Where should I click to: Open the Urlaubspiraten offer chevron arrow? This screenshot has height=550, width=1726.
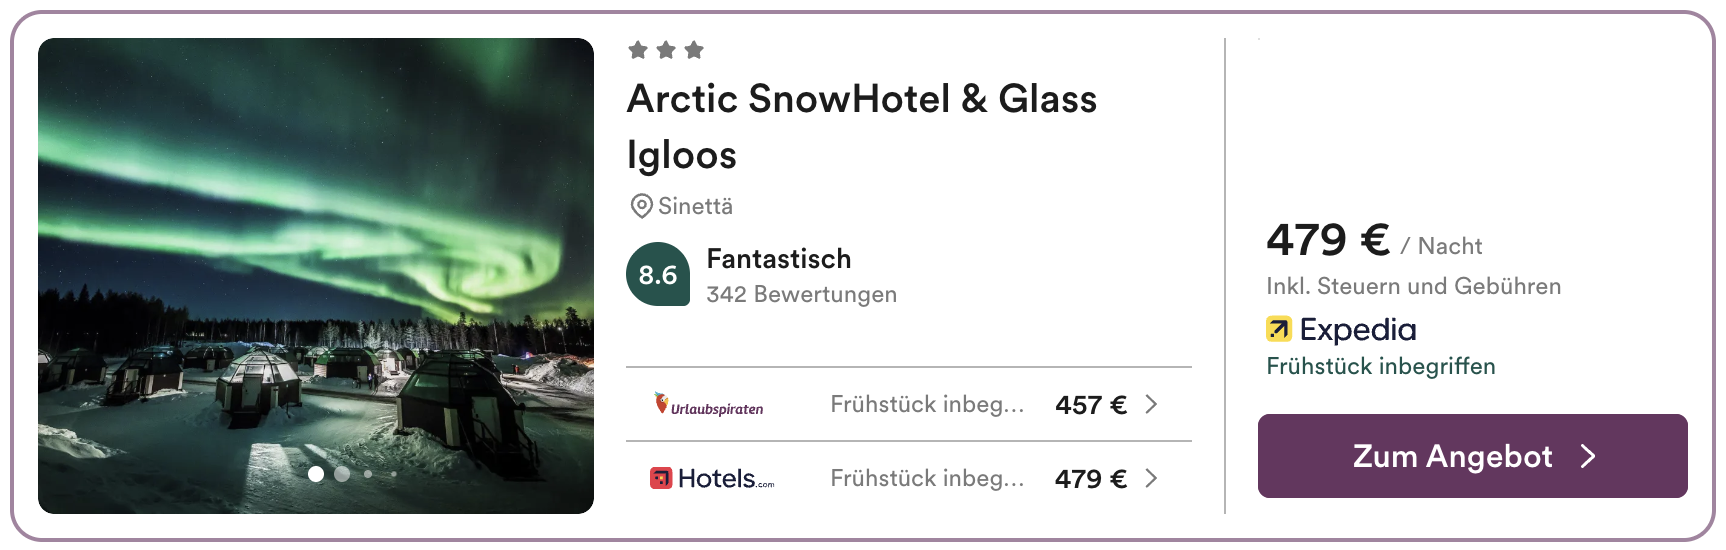pos(1151,404)
